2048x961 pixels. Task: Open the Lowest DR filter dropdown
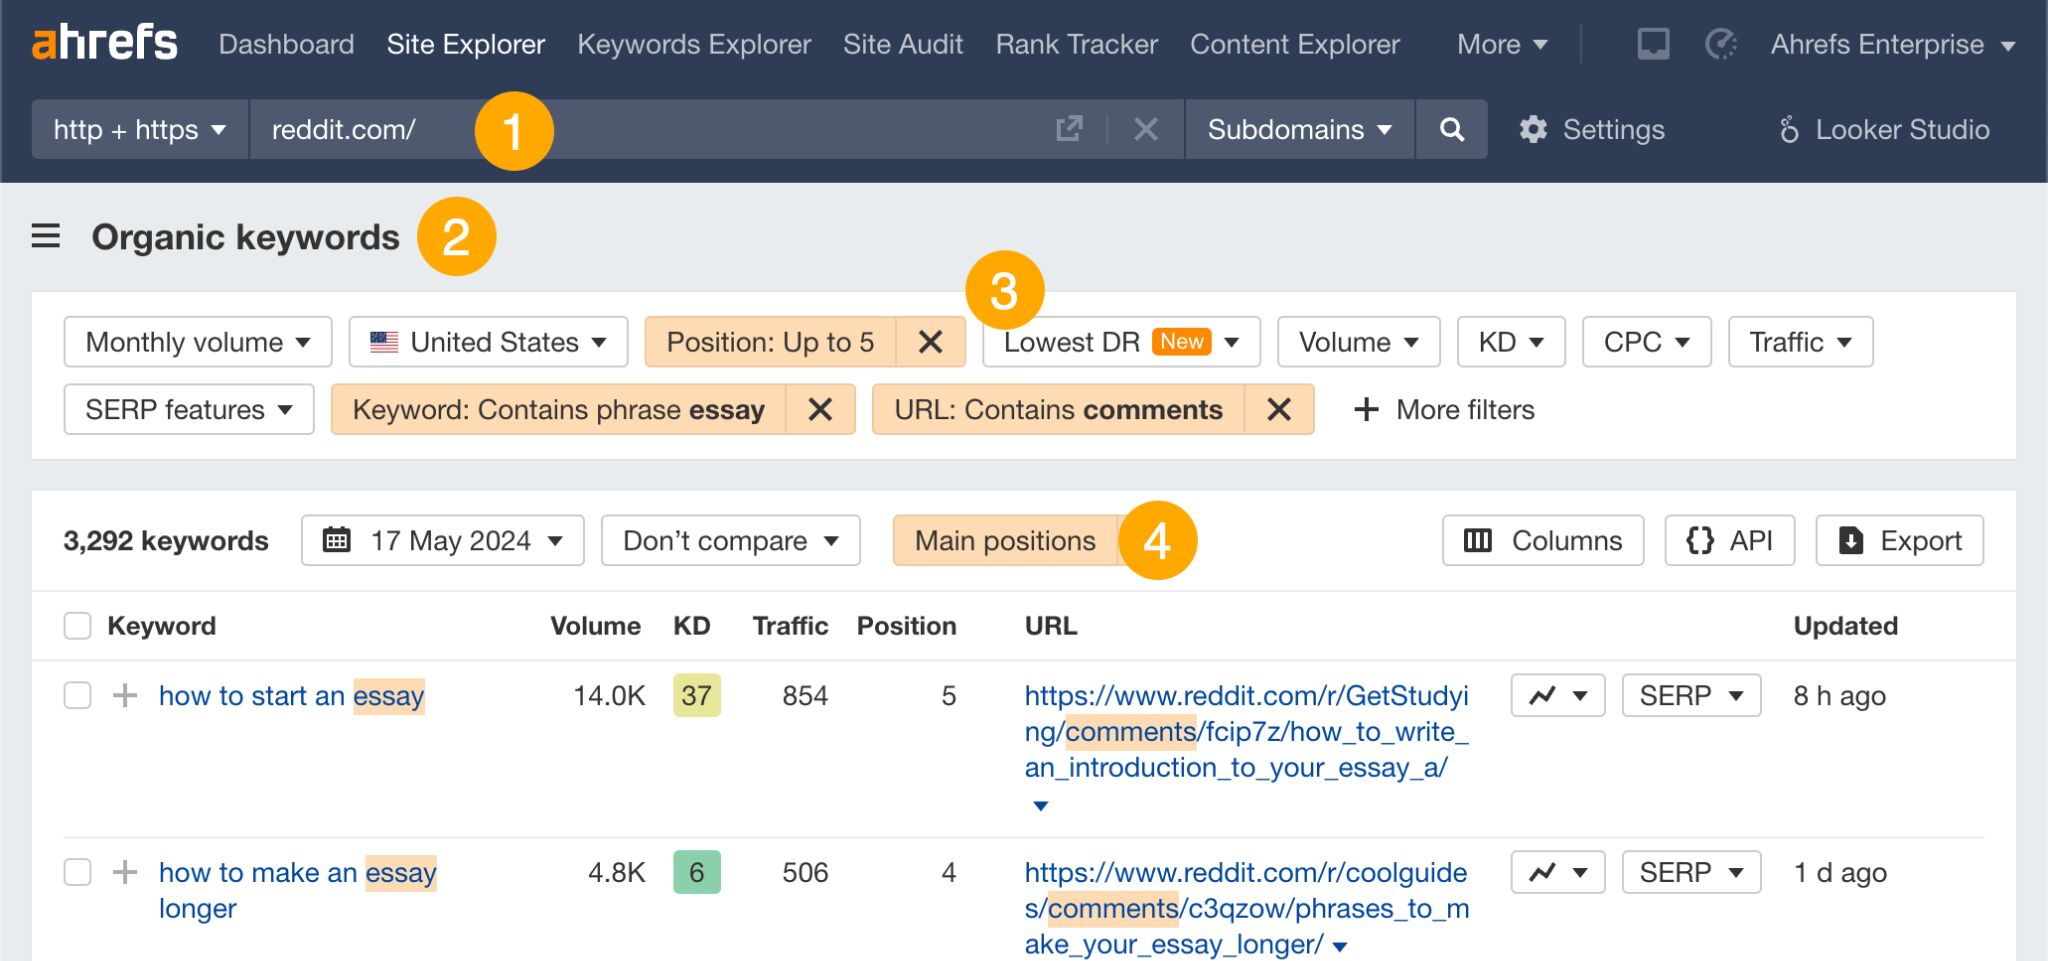point(1119,341)
